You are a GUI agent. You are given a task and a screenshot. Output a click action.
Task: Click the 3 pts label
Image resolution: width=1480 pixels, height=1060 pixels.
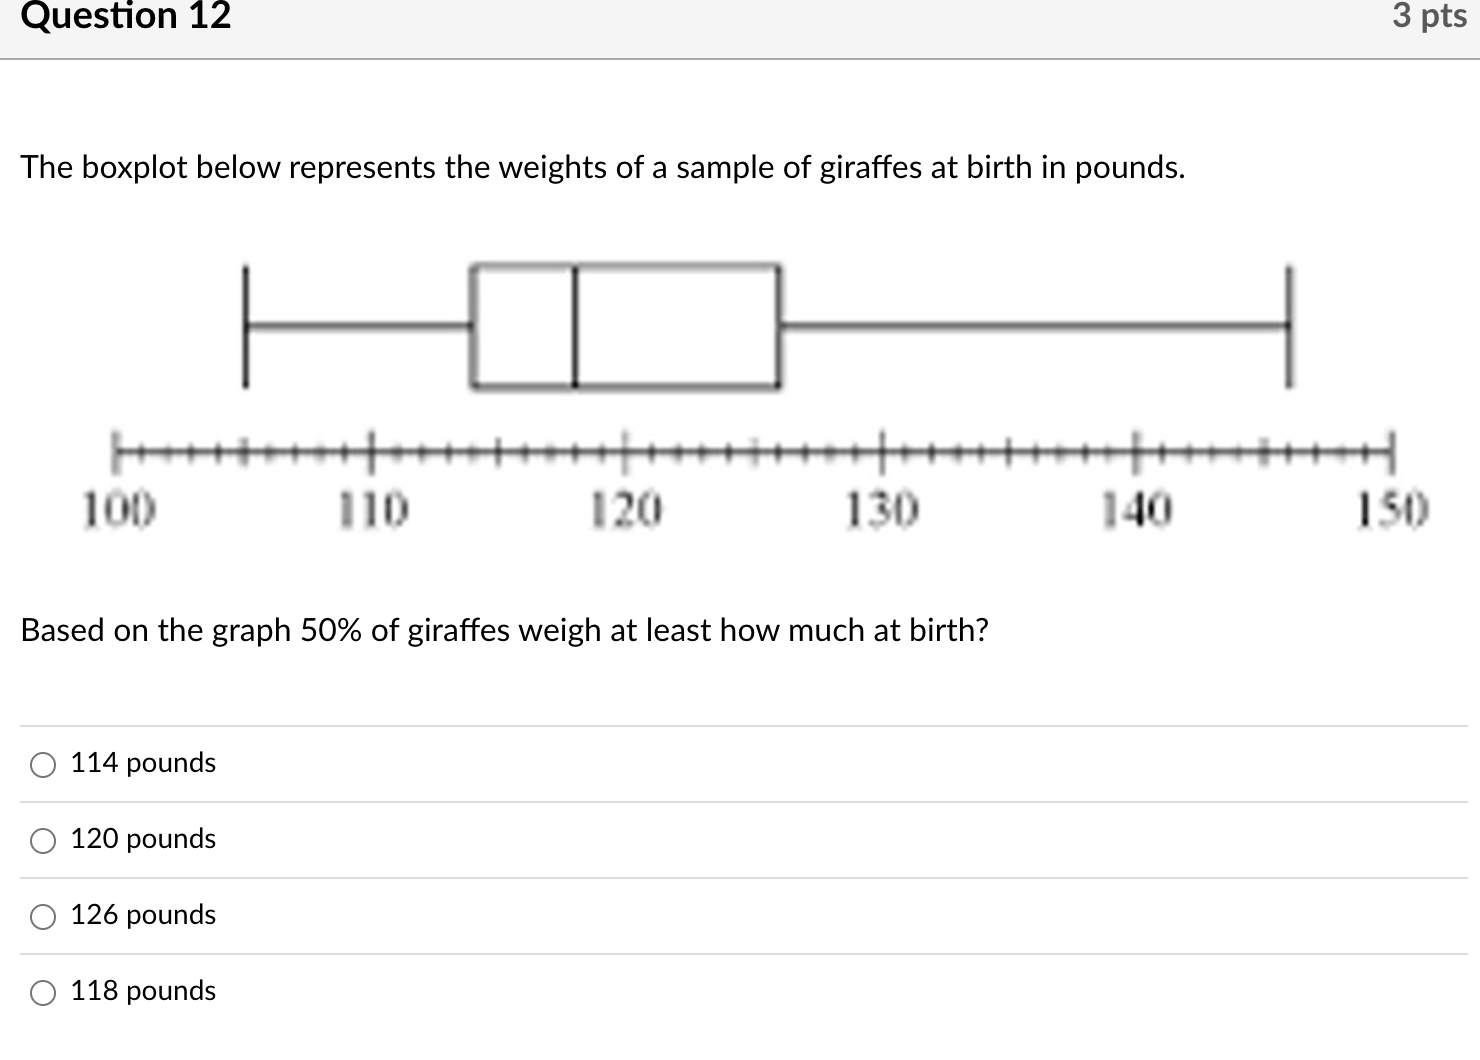pos(1430,17)
